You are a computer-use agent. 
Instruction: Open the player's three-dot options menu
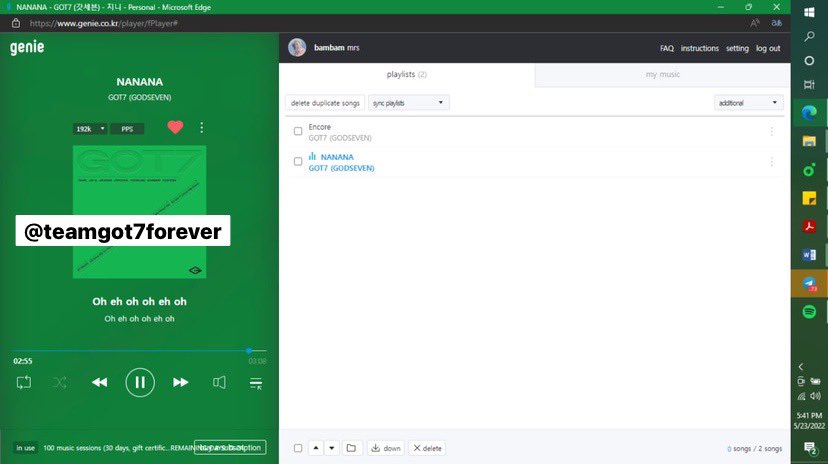[x=202, y=128]
